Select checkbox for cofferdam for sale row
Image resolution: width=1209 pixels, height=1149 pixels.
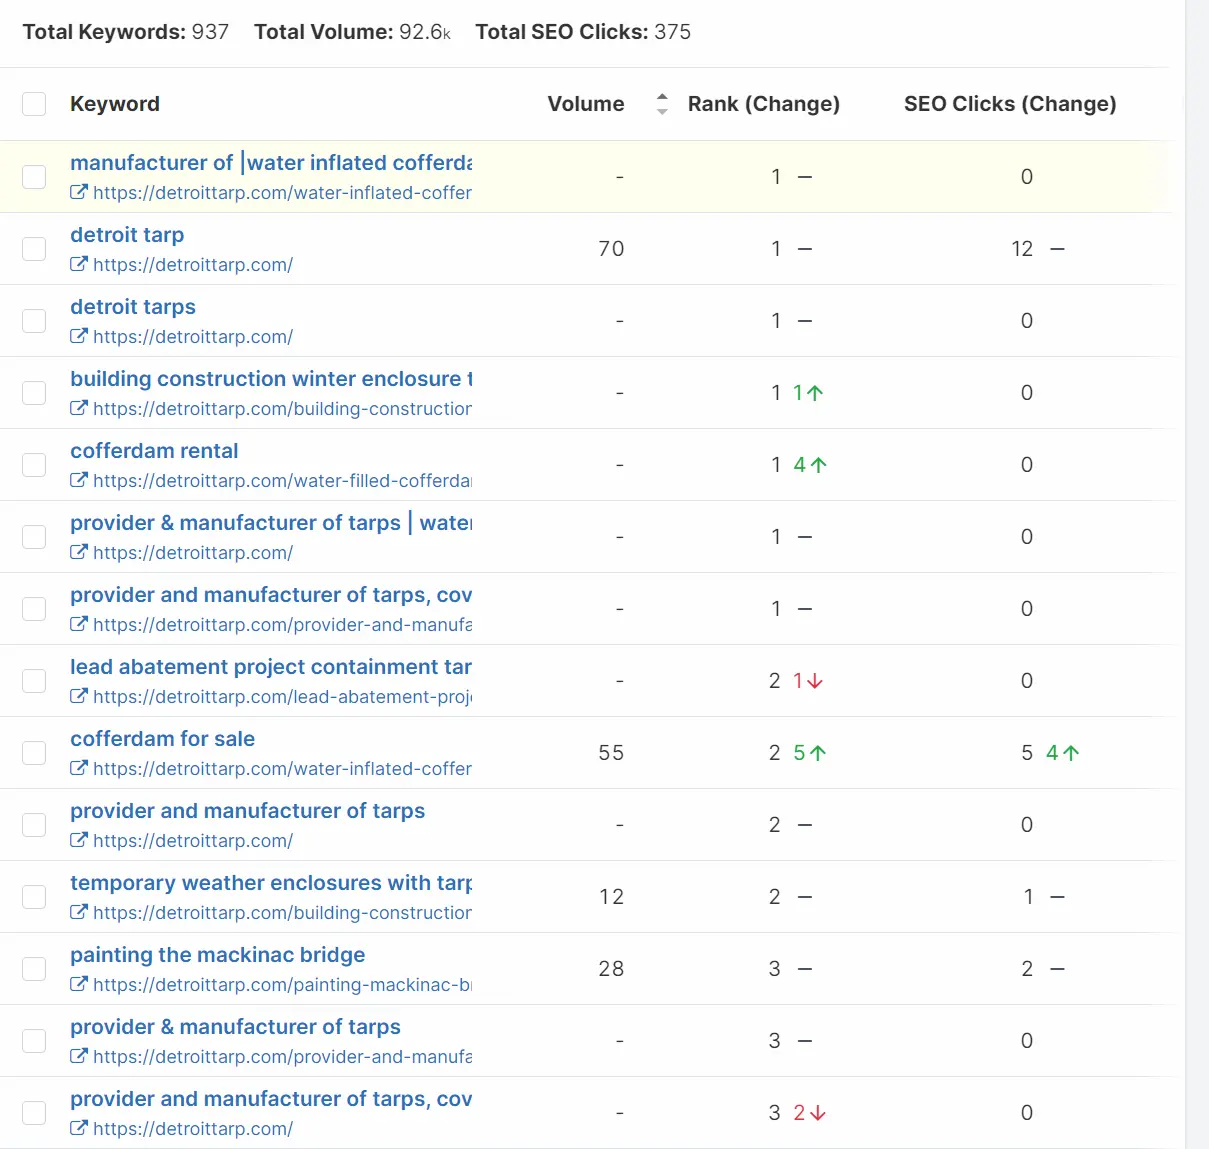[x=34, y=753]
